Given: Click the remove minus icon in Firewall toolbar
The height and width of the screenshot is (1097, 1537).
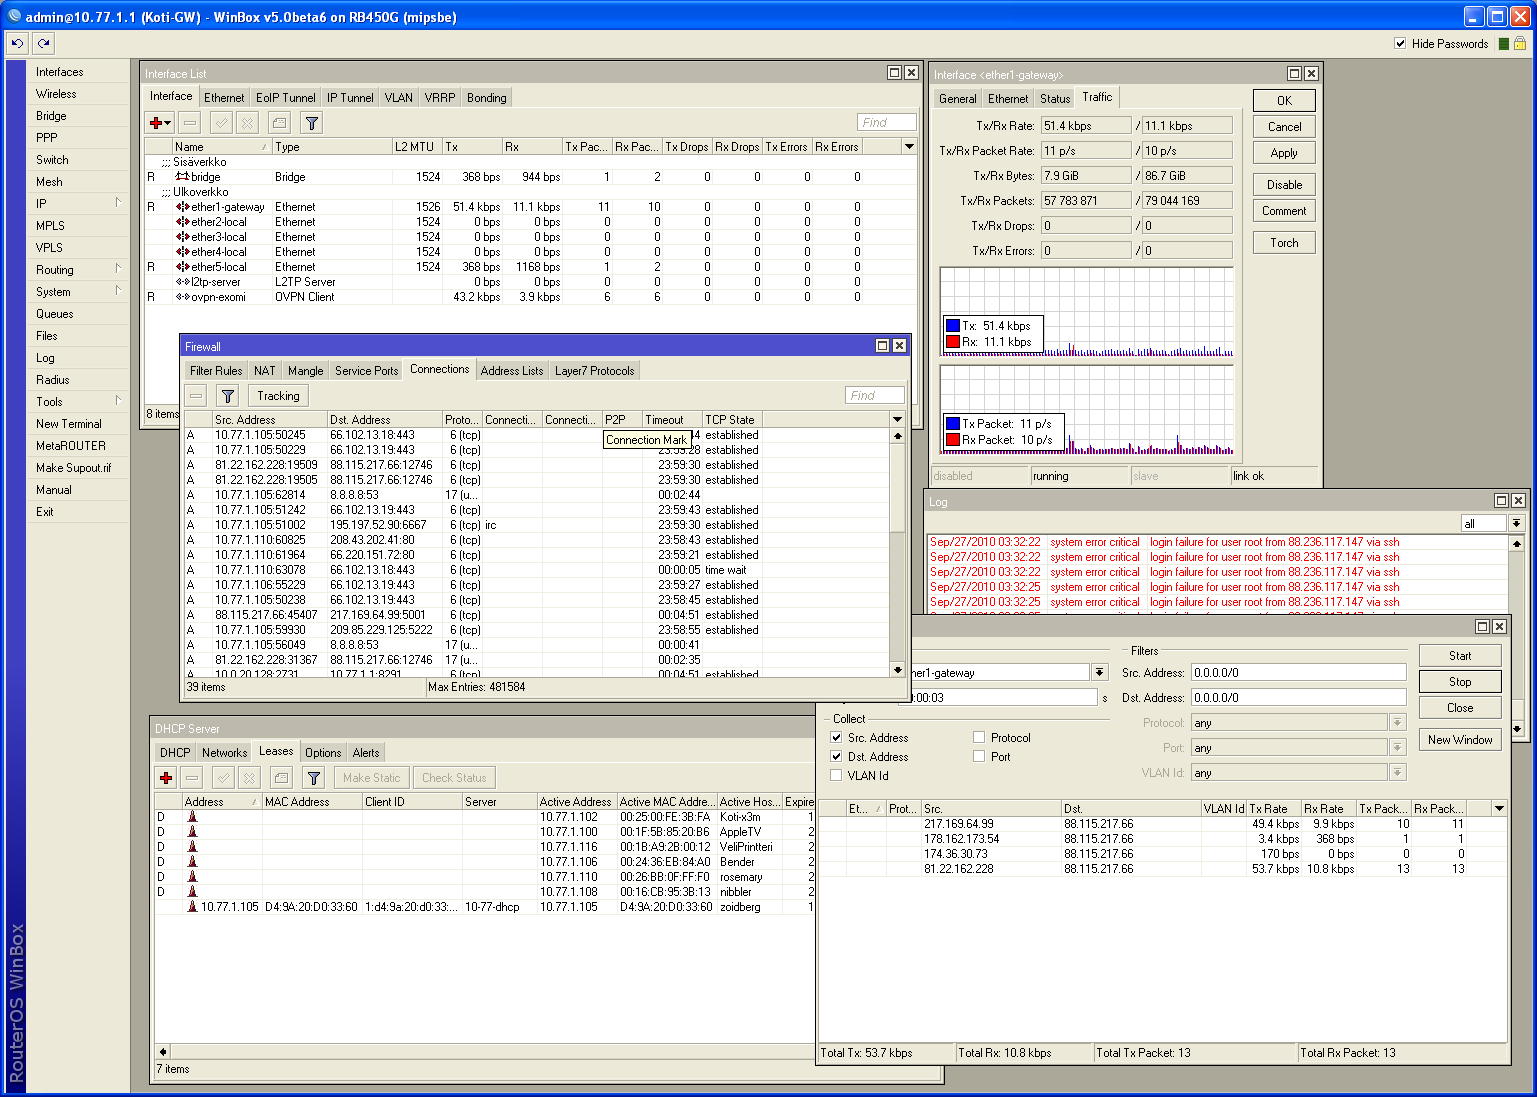Looking at the screenshot, I should [196, 396].
